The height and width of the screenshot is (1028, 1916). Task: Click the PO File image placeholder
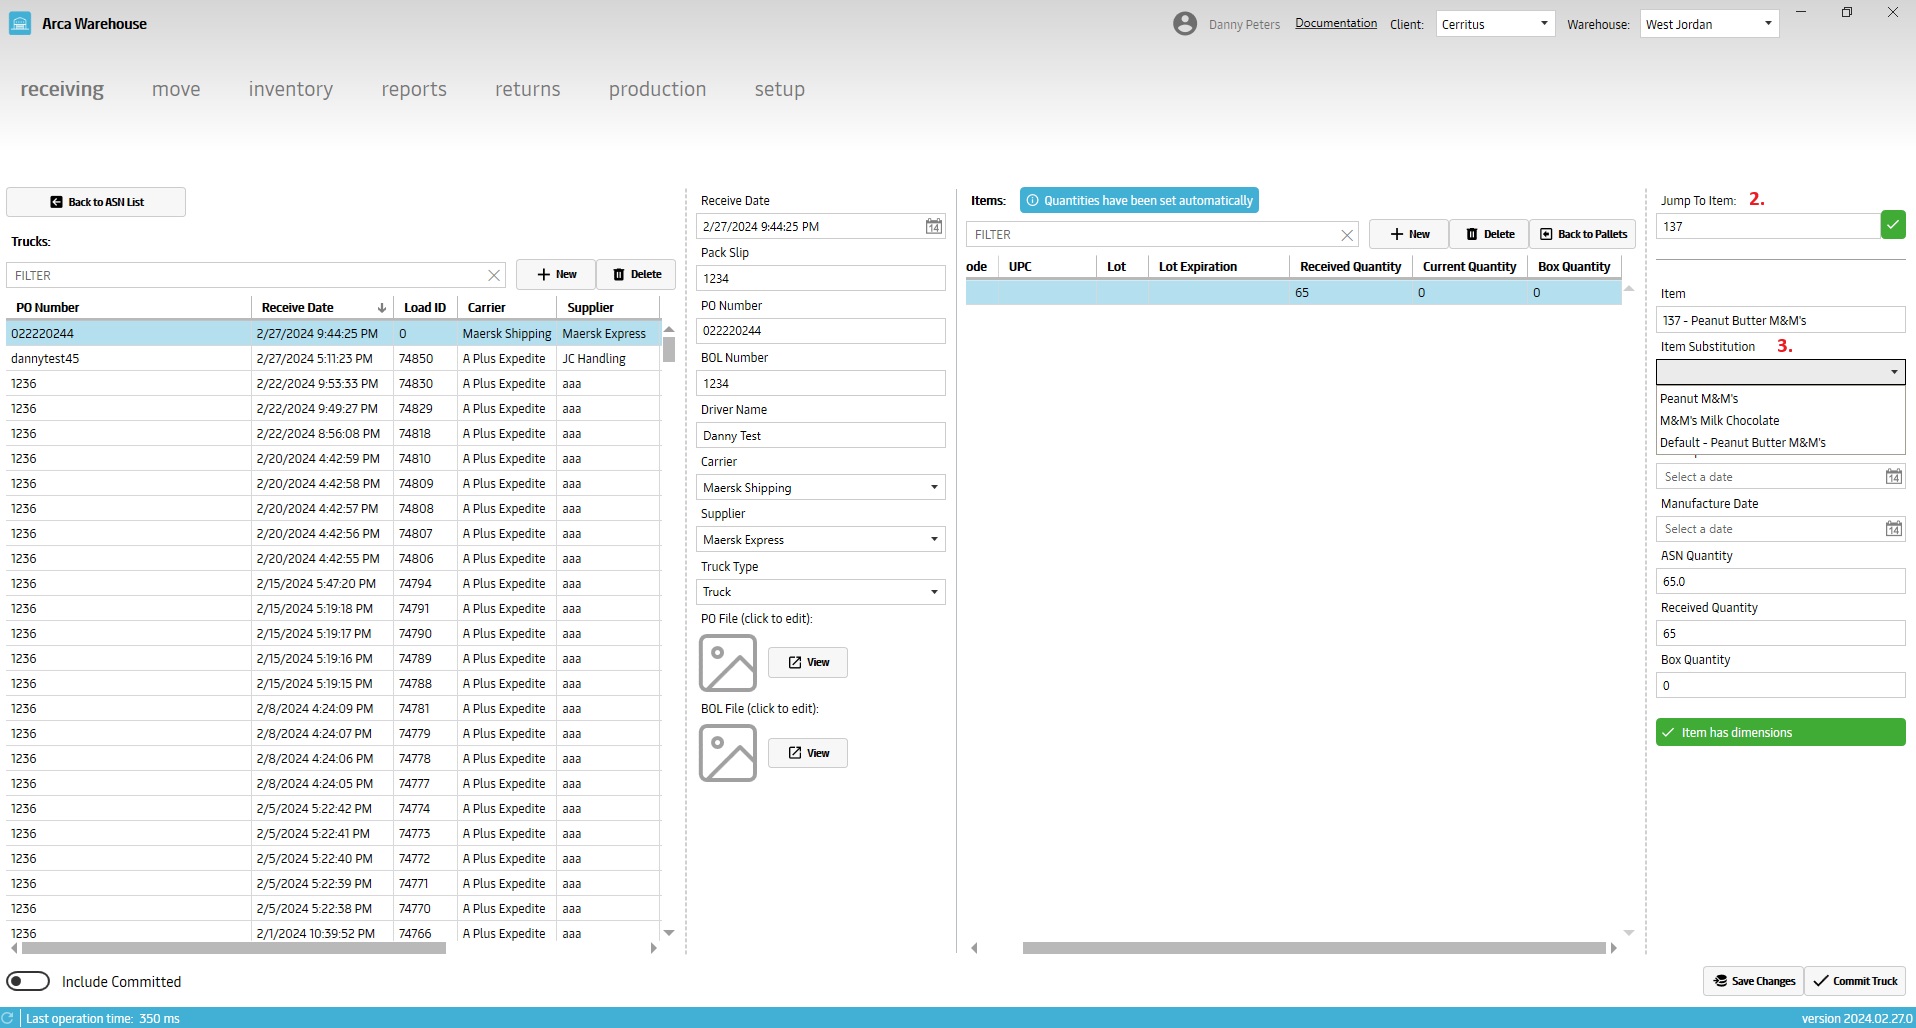click(x=728, y=663)
